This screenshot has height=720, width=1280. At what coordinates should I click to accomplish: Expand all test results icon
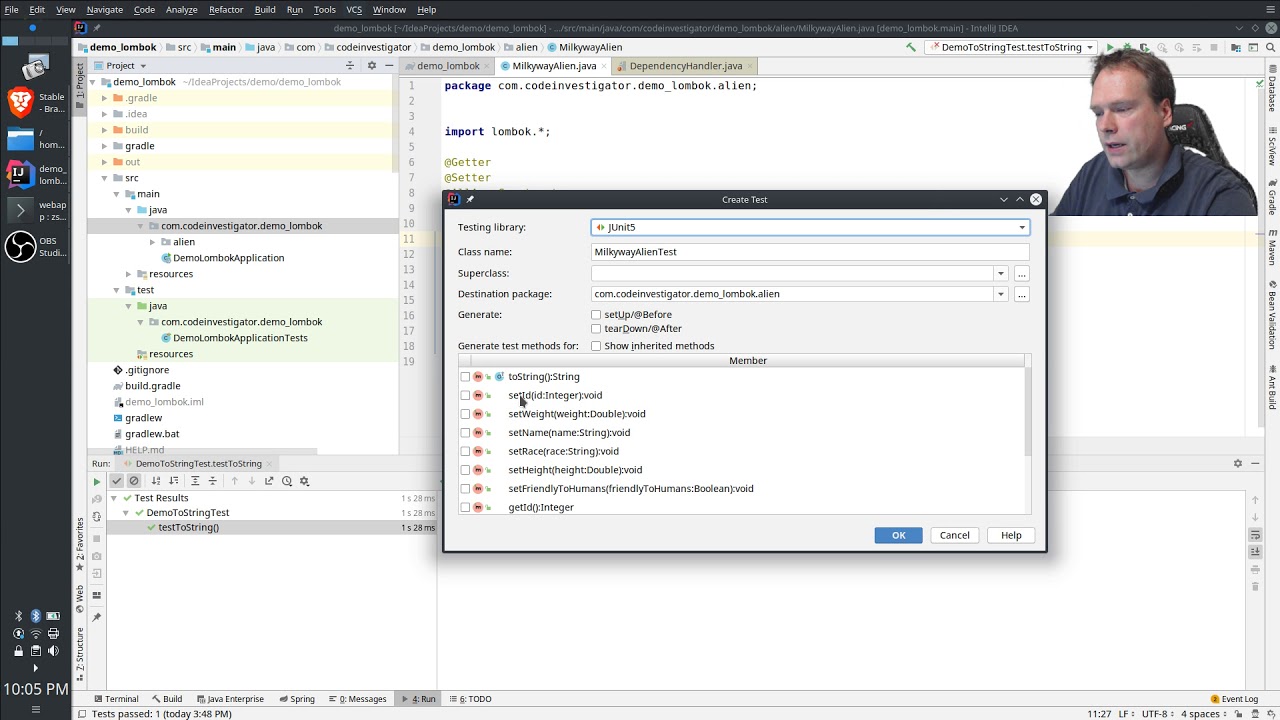pos(195,481)
